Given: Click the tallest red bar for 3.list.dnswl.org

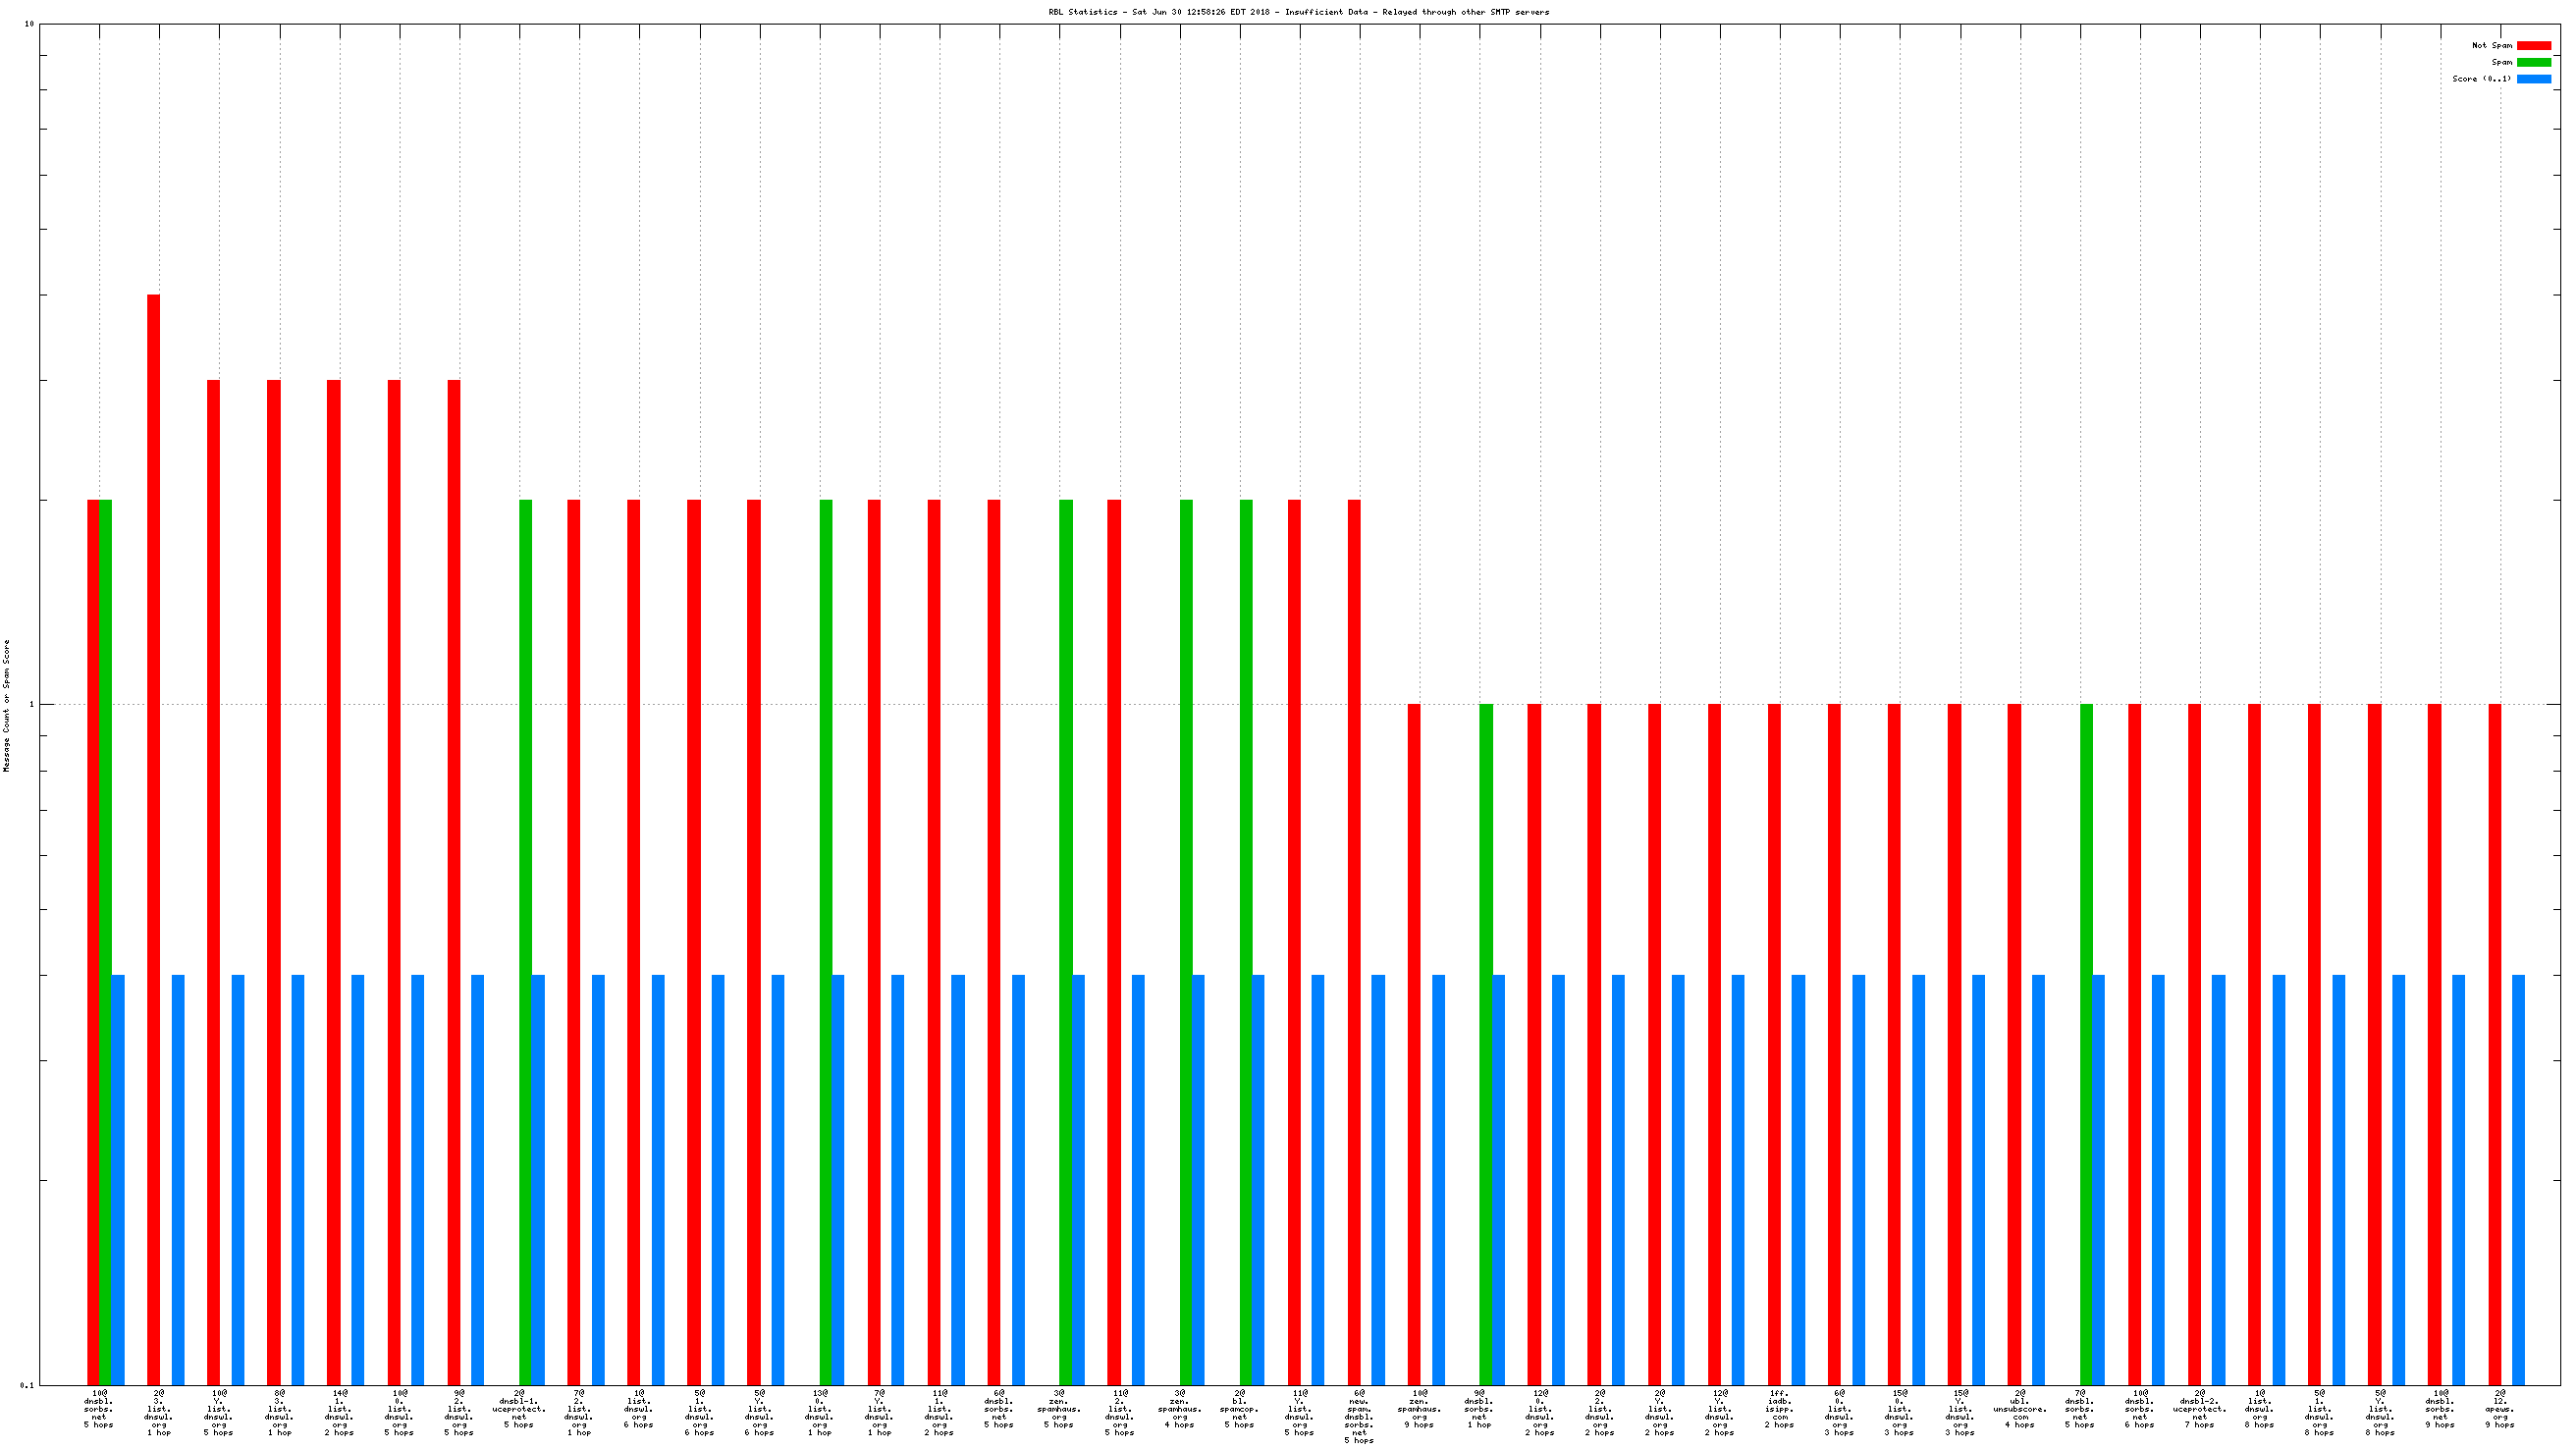Looking at the screenshot, I should [154, 838].
